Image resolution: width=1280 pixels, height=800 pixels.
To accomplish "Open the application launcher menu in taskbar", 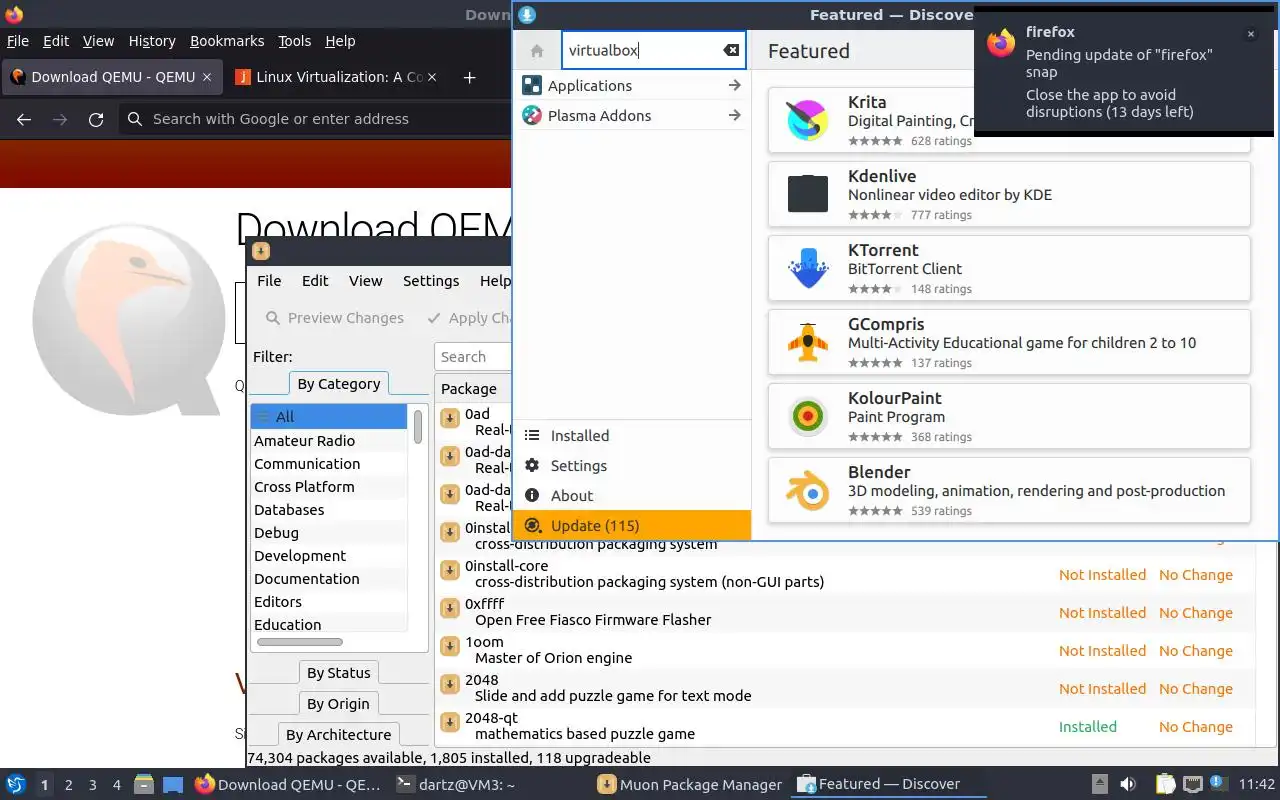I will click(x=16, y=784).
